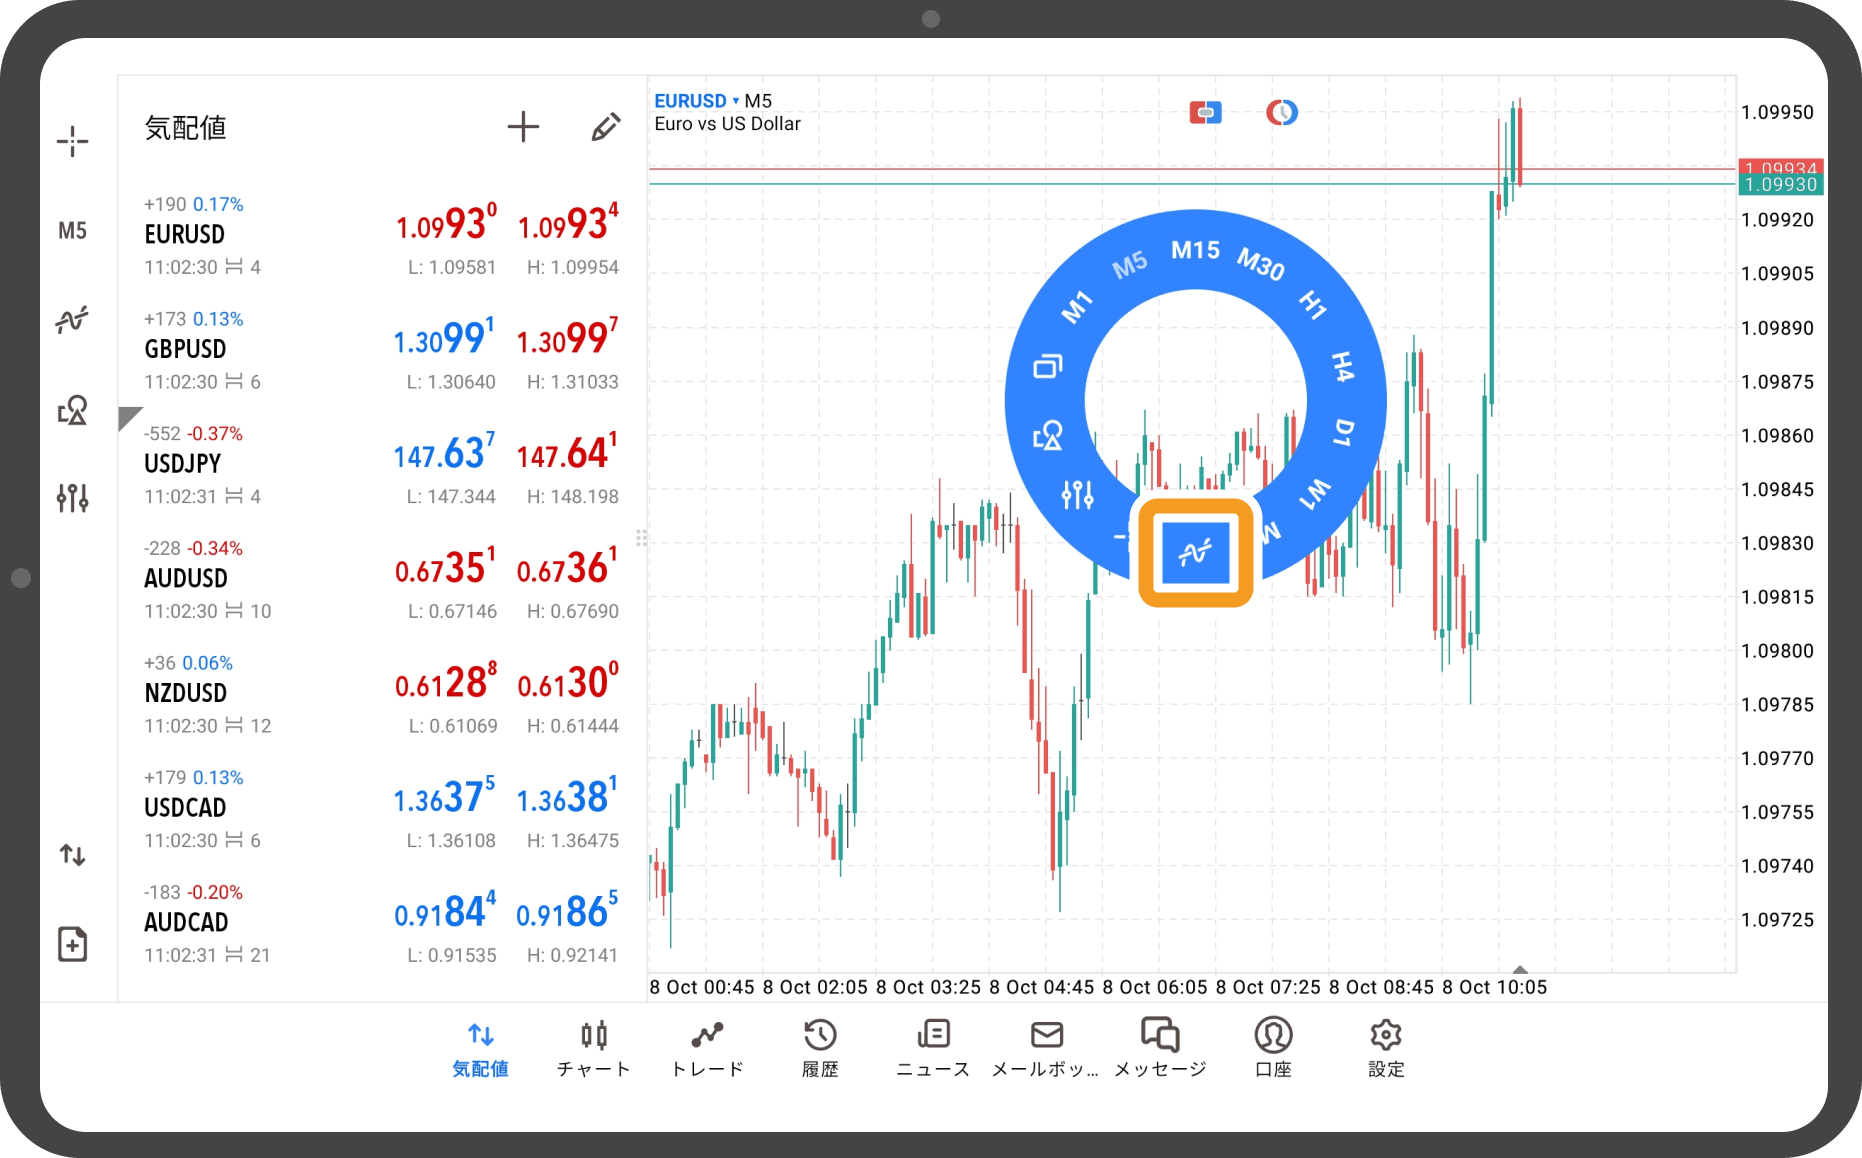
Task: Tap the objects icon in radial menu
Action: coord(1048,435)
